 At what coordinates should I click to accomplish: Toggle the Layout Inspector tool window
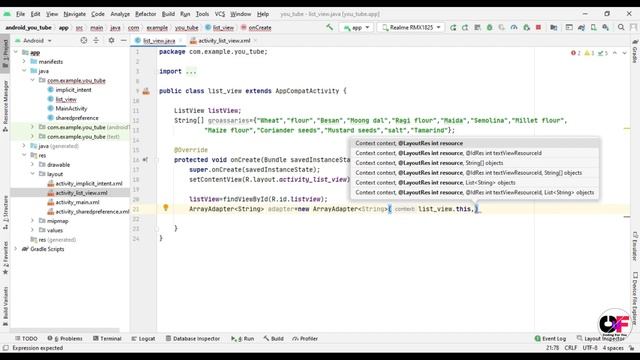pyautogui.click(x=601, y=338)
